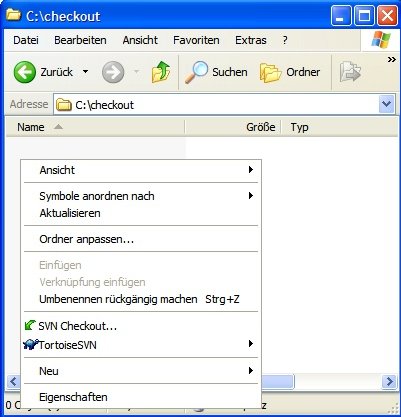401x417 pixels.
Task: Open Suchen magnifier search tool
Action: (196, 72)
